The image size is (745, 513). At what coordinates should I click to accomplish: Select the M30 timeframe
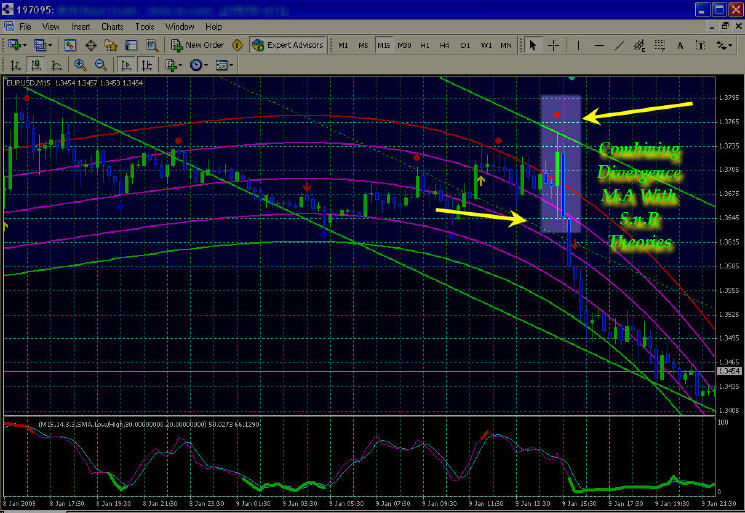click(404, 46)
